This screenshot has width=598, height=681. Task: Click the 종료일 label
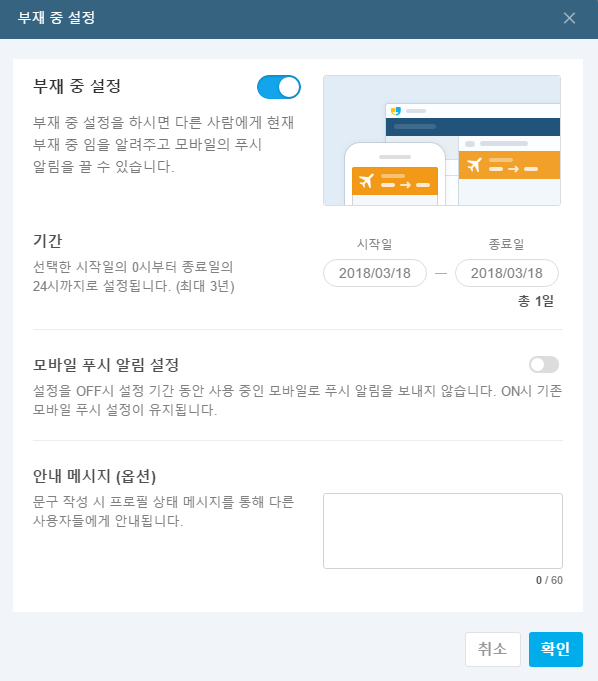coord(506,244)
